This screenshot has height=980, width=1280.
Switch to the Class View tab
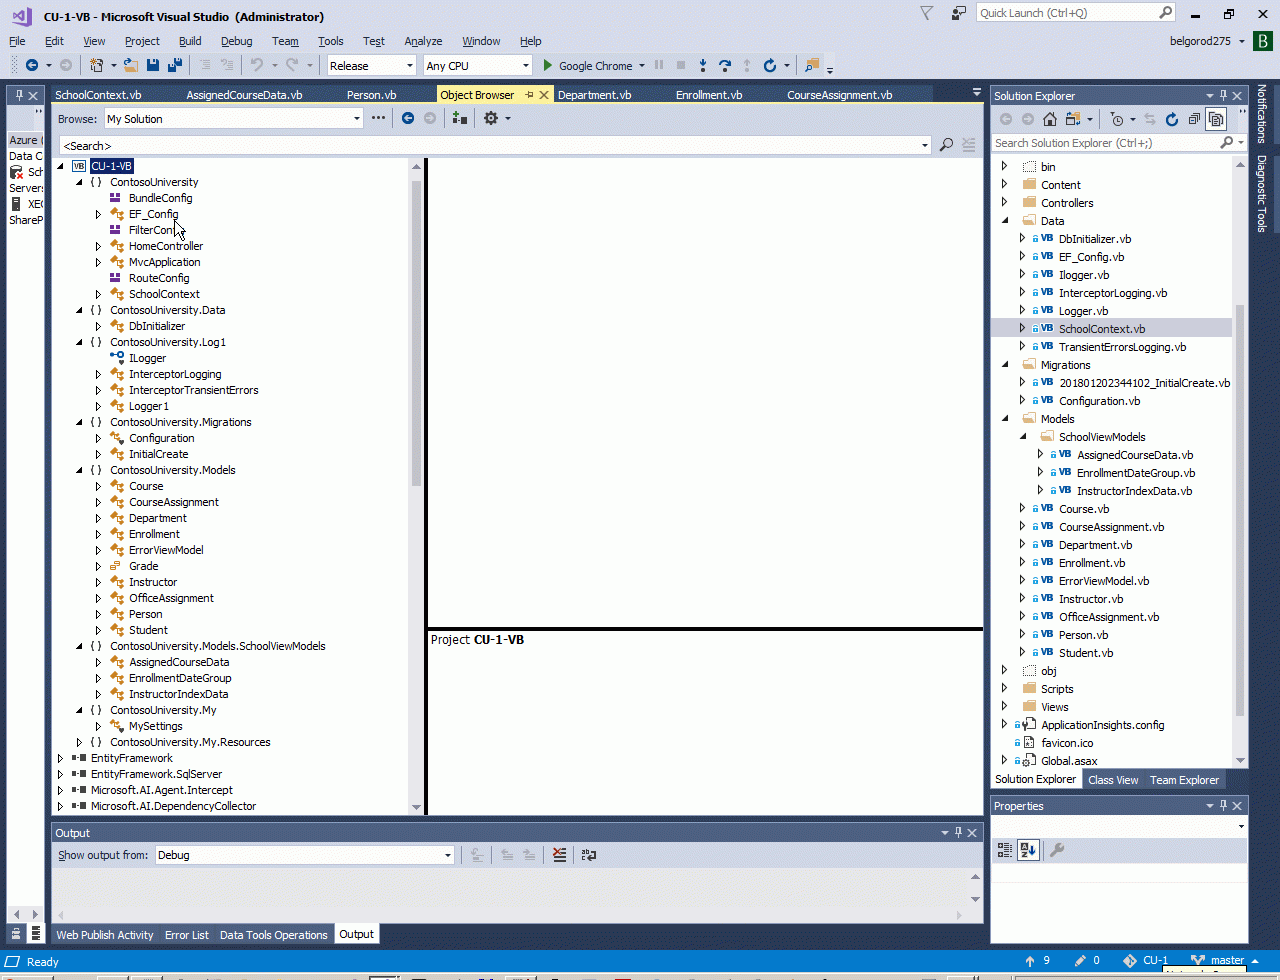tap(1113, 780)
